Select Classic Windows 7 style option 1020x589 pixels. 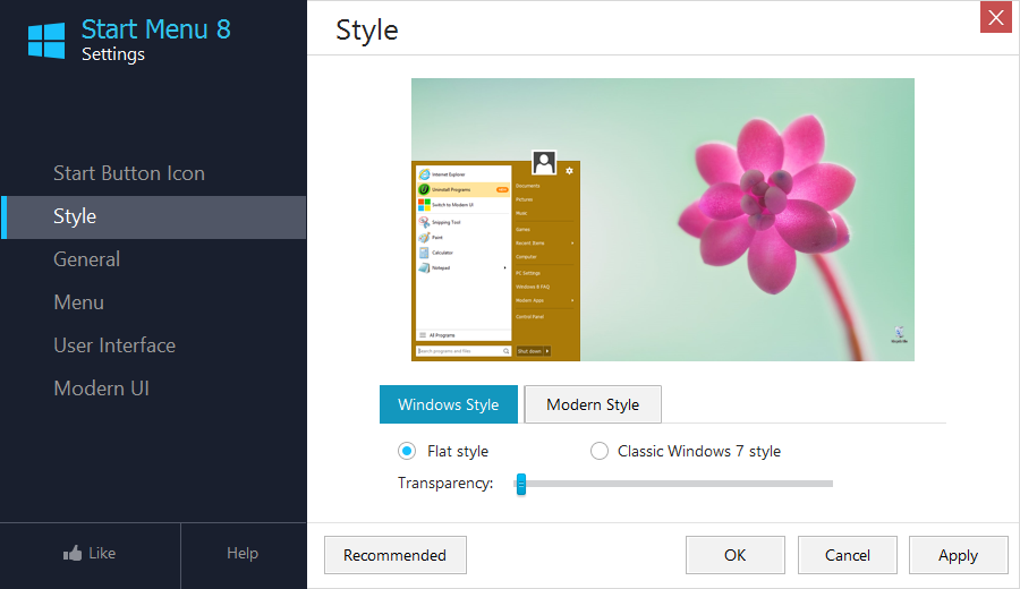click(x=599, y=451)
